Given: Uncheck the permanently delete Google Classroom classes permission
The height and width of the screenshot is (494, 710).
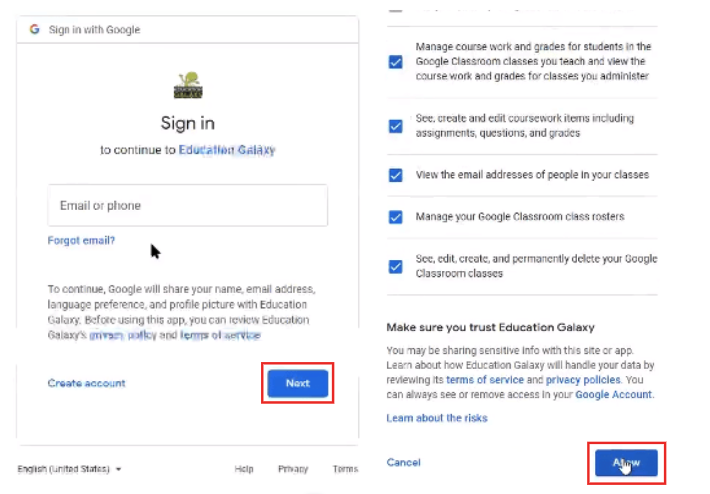Looking at the screenshot, I should point(395,266).
